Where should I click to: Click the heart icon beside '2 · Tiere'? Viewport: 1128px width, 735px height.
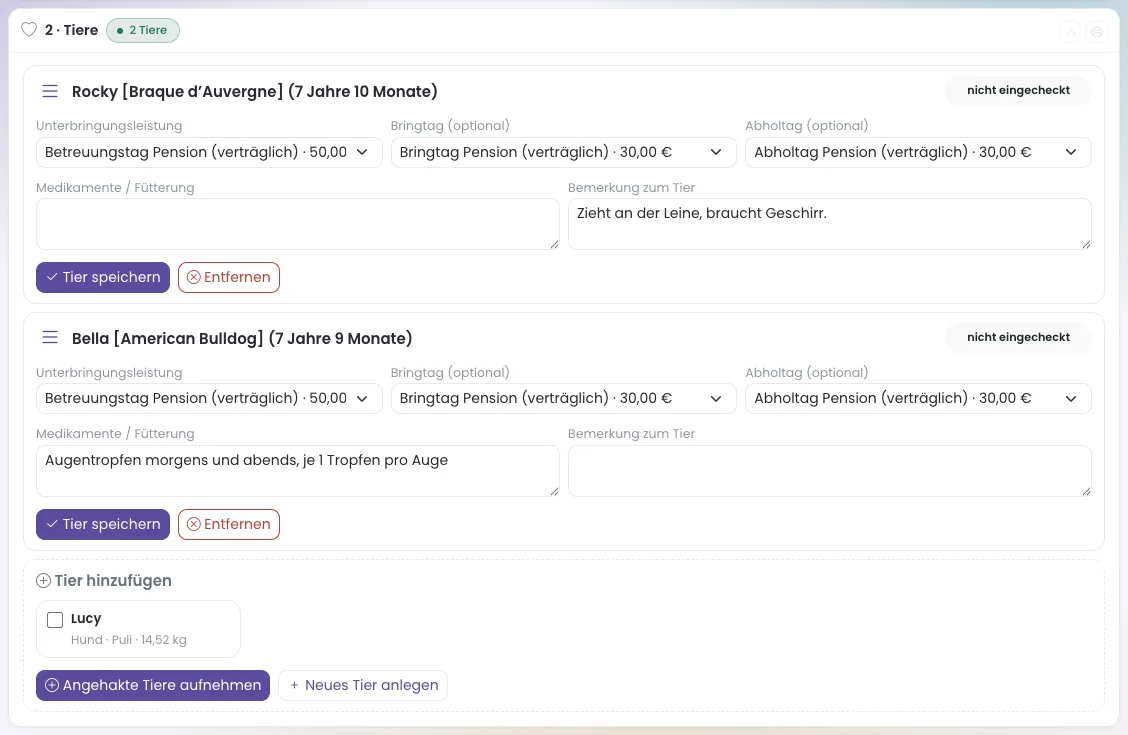tap(29, 29)
